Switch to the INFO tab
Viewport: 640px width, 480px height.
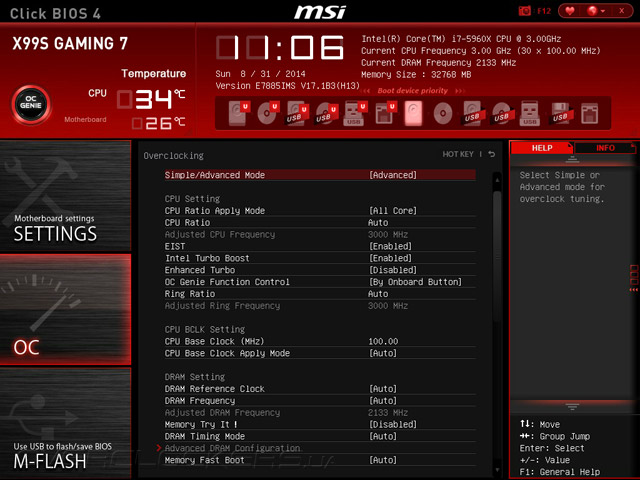[x=605, y=148]
